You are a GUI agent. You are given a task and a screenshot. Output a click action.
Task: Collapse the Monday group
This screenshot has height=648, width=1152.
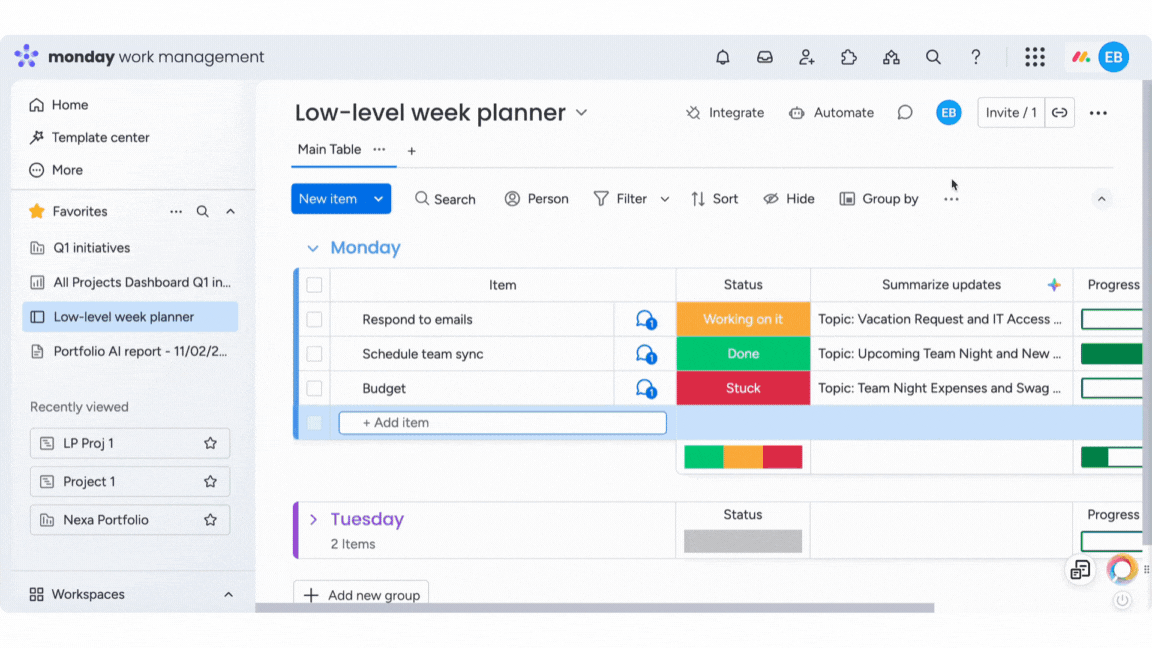pos(313,248)
